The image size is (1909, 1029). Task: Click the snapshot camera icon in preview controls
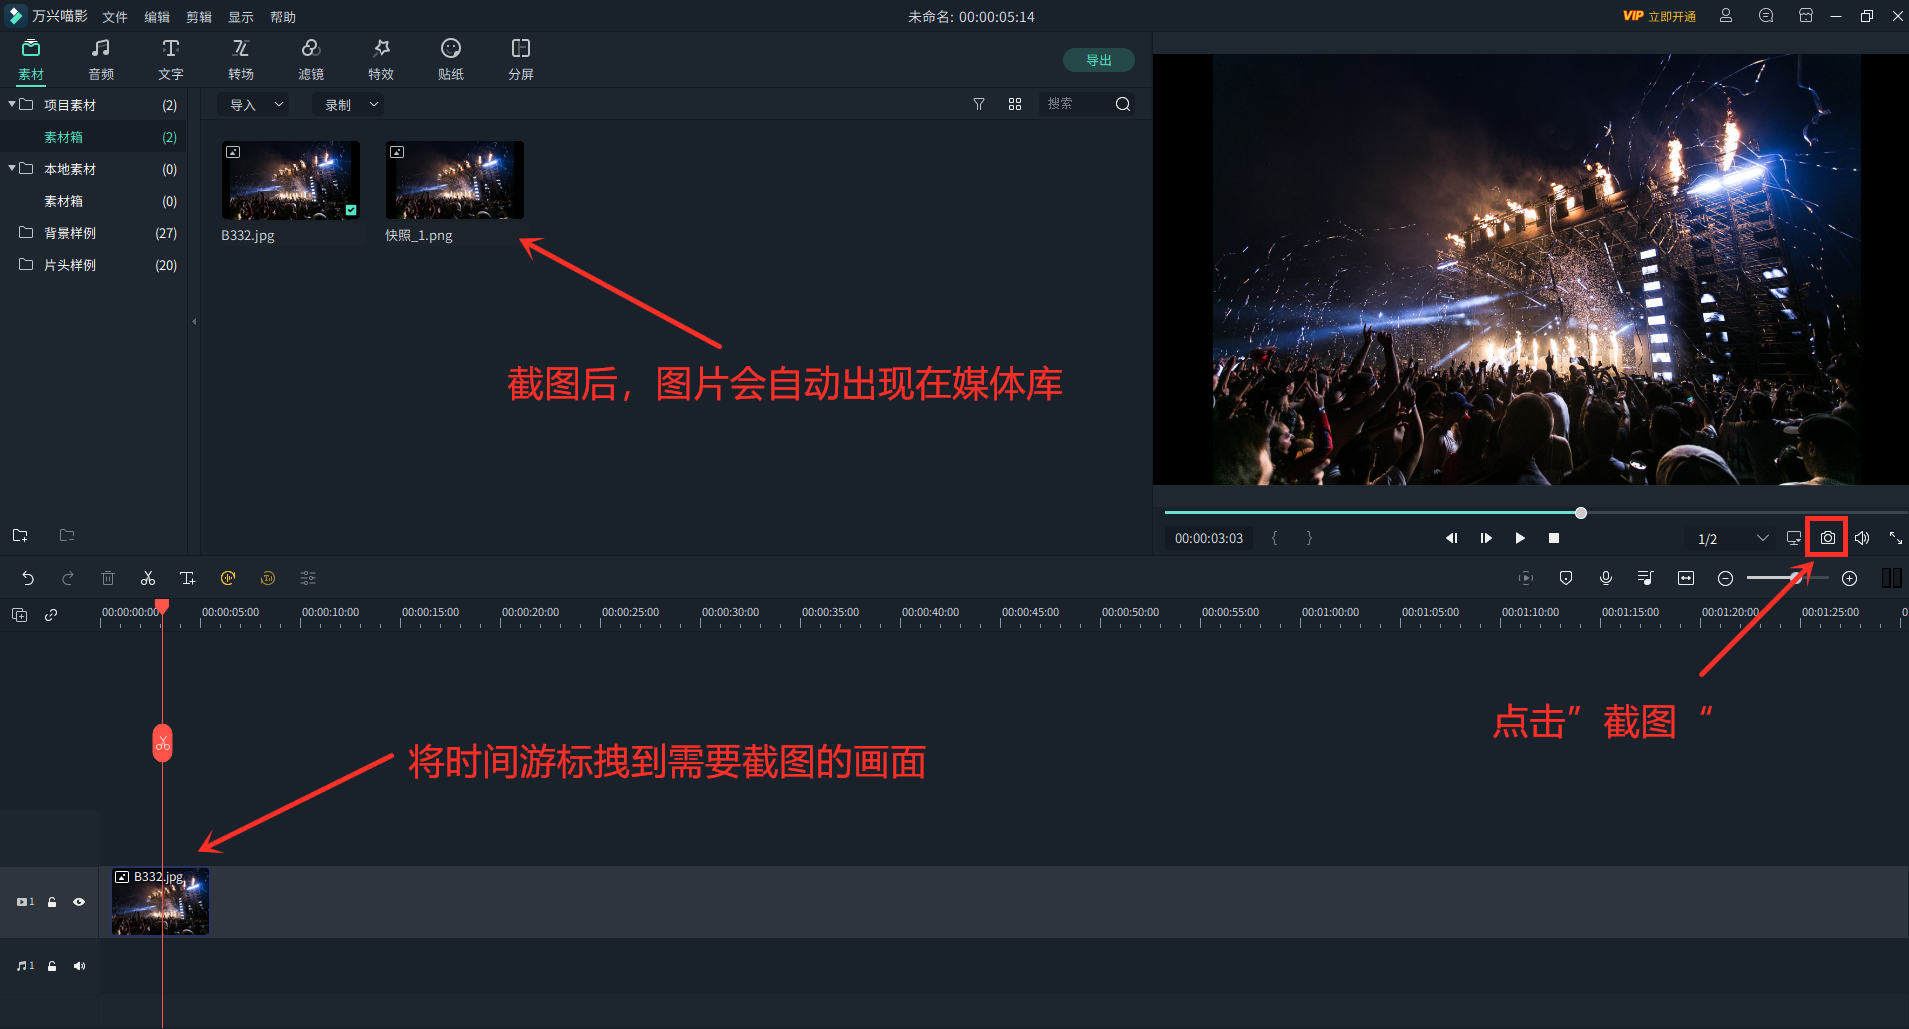(1827, 537)
